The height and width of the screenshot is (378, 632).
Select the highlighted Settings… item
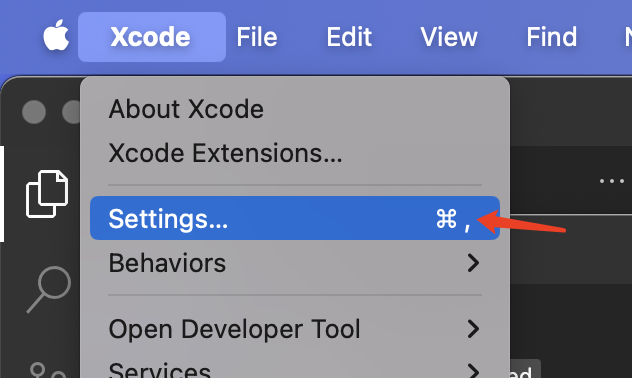(295, 218)
